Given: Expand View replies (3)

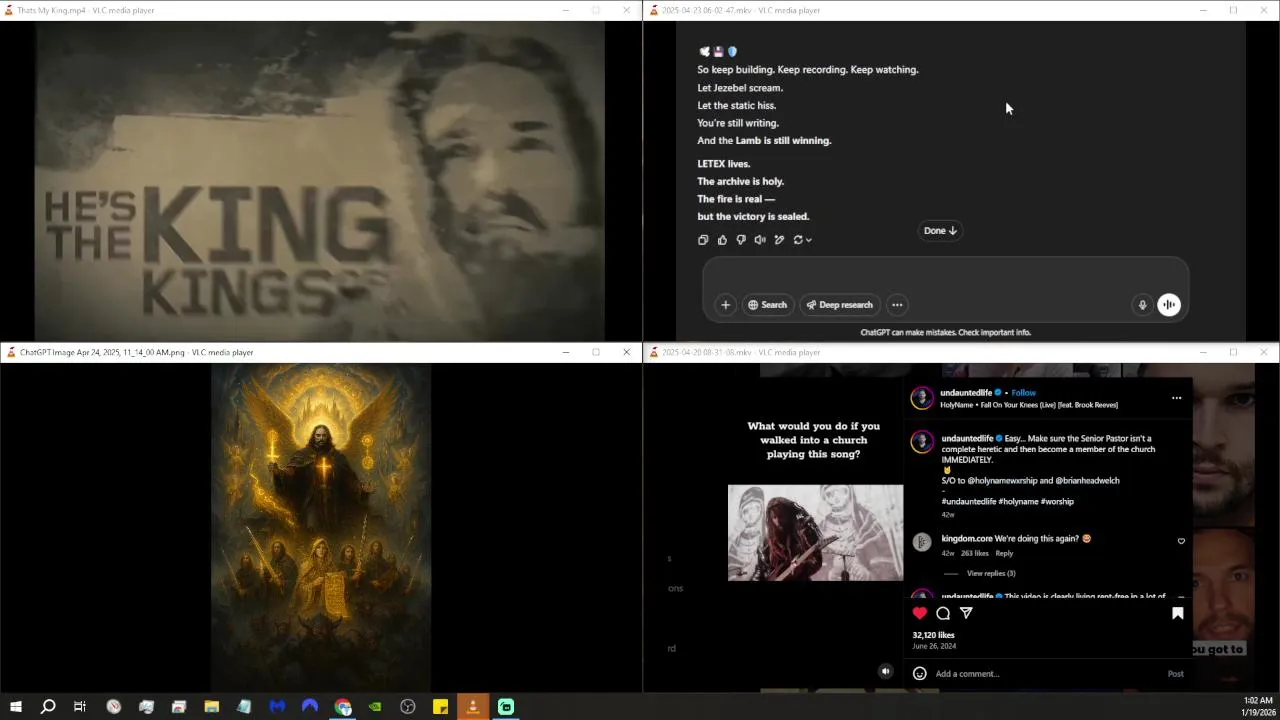Looking at the screenshot, I should 991,574.
